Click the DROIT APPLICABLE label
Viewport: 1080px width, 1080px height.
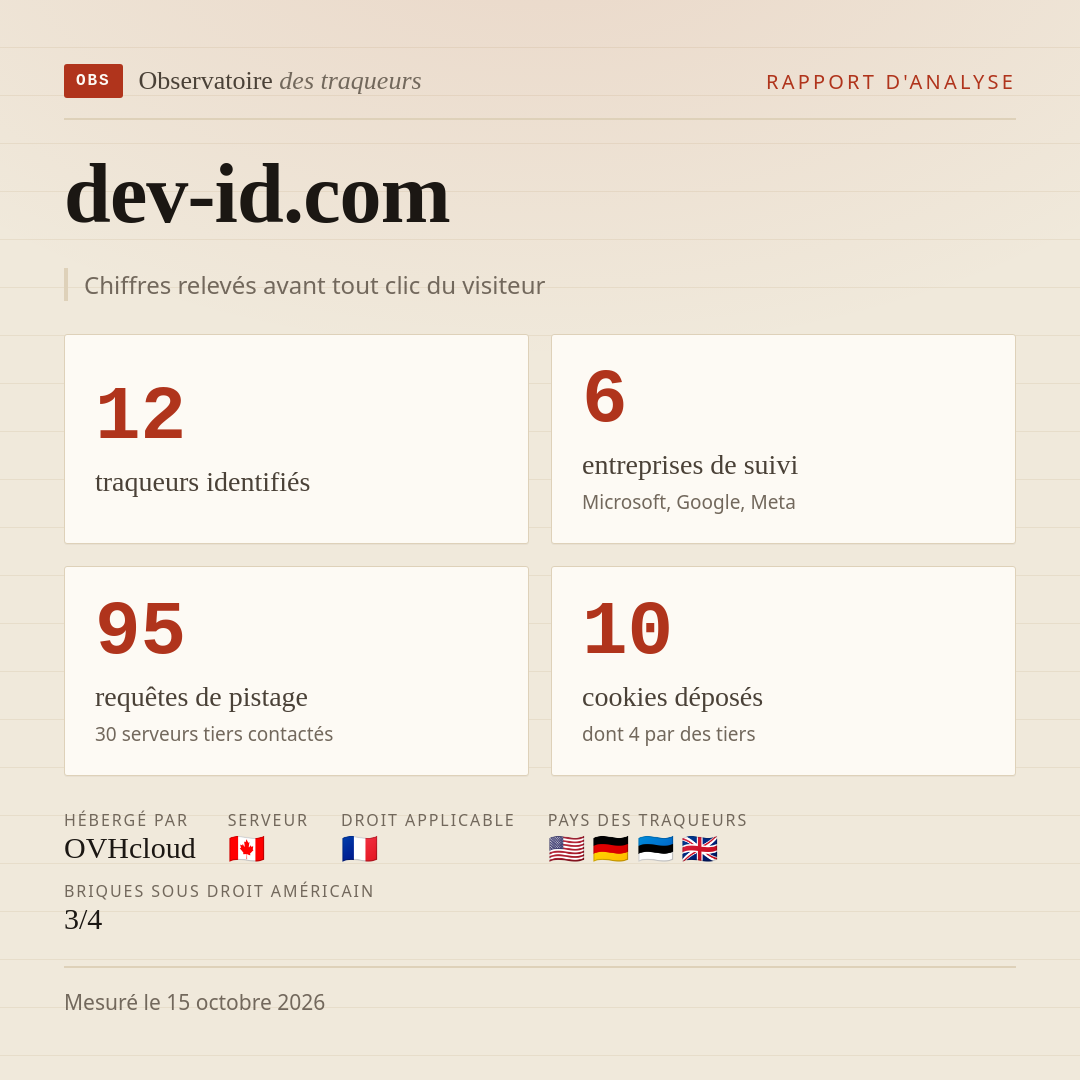click(428, 820)
